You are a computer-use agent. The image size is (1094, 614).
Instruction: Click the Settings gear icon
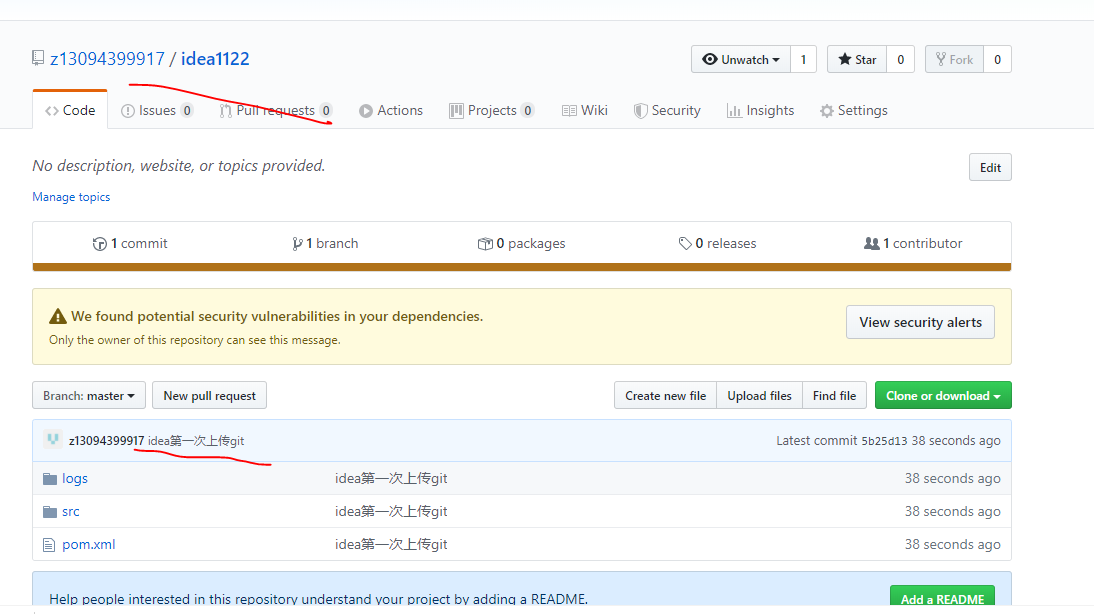[x=827, y=111]
